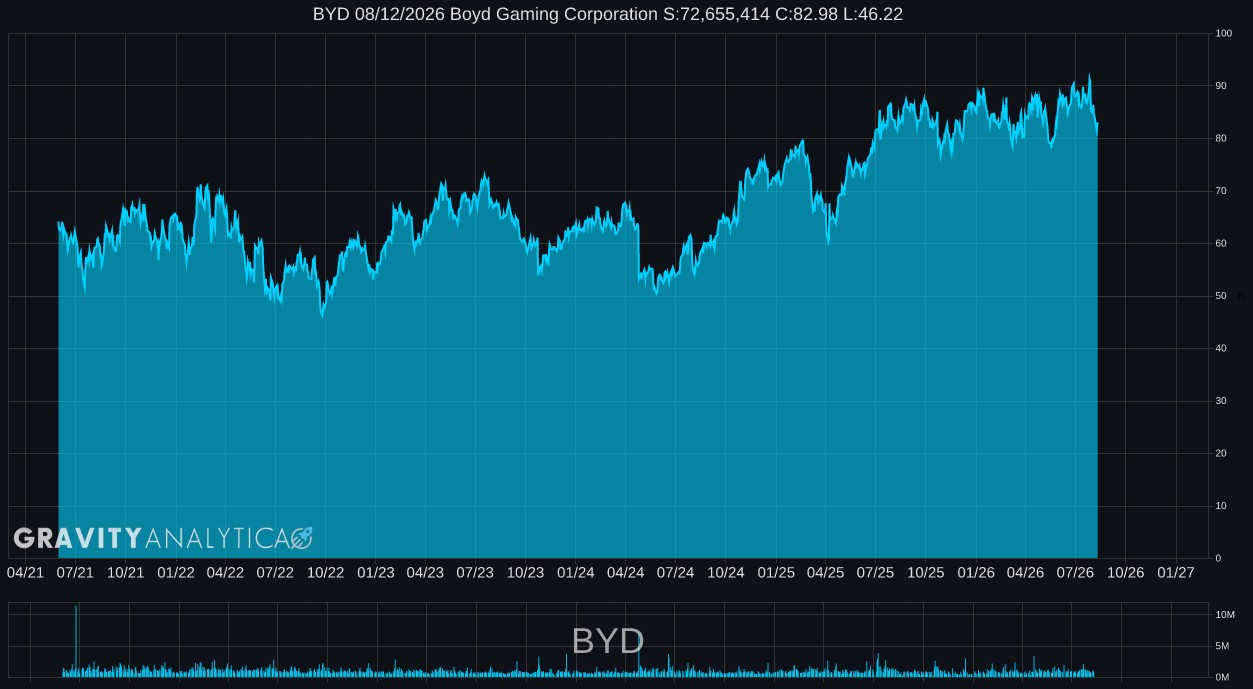Image resolution: width=1253 pixels, height=689 pixels.
Task: Click the 100 price label on the y-axis
Action: (x=1223, y=34)
